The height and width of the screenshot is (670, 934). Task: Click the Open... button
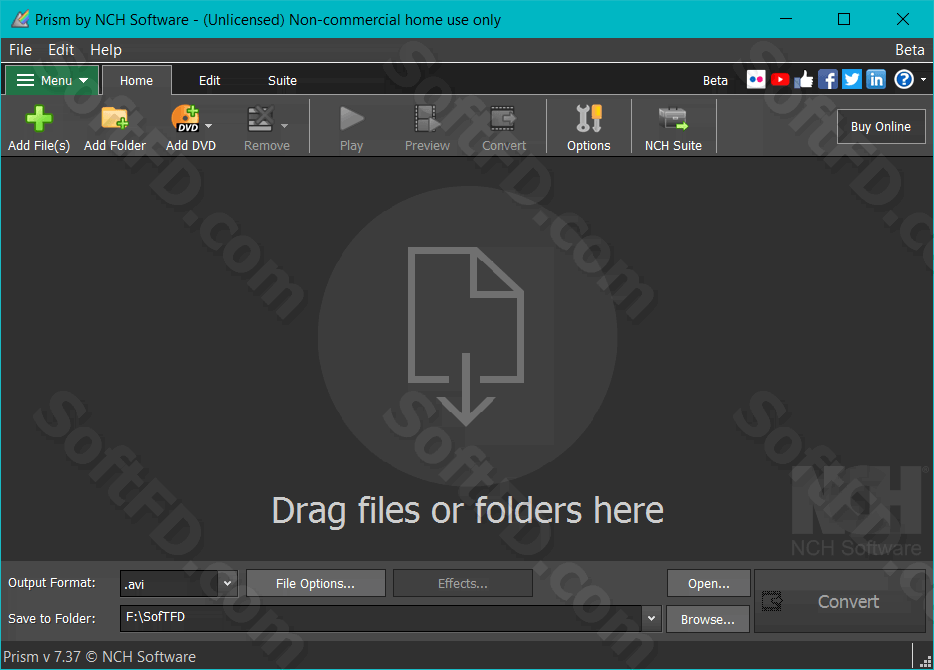coord(708,584)
